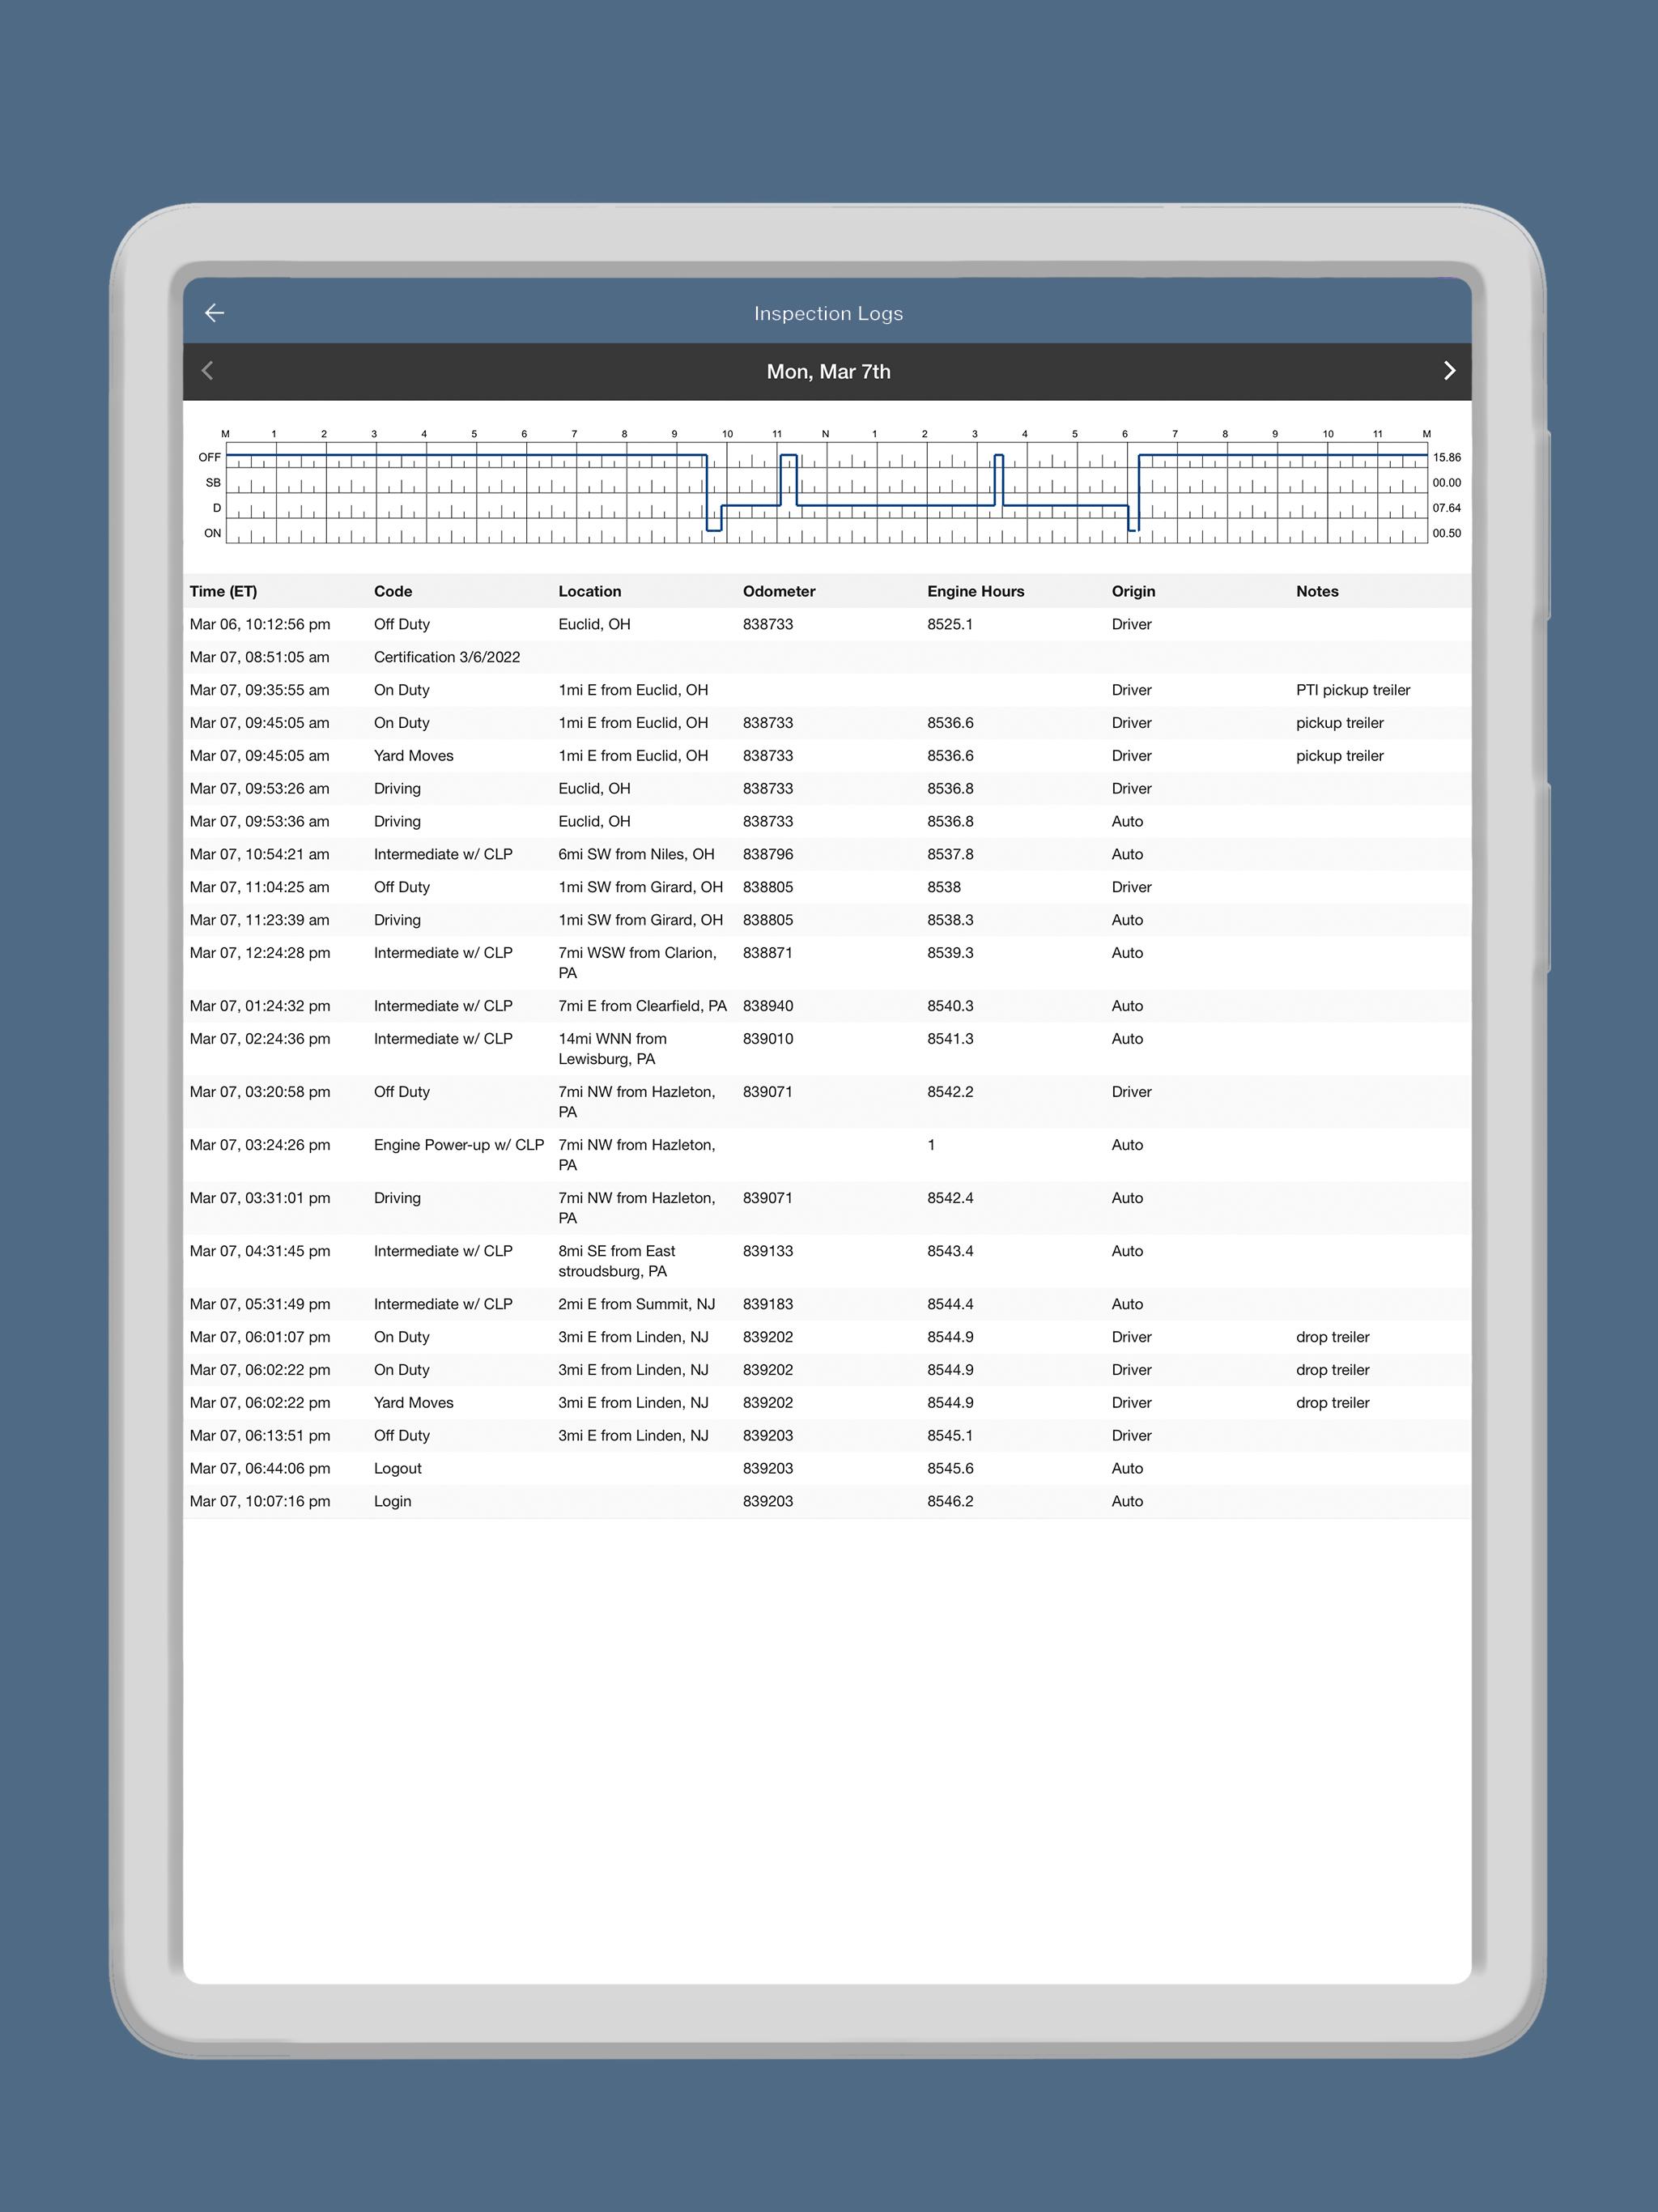Screen dimensions: 1658x2212
Task: Select the Certification 3/6/2022 log row
Action: click(x=447, y=657)
